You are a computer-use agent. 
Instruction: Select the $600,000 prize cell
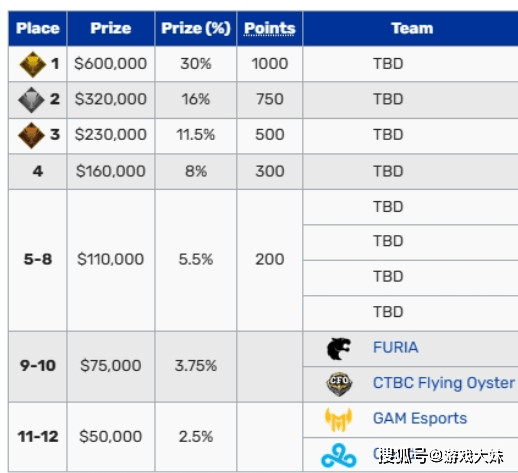point(111,64)
